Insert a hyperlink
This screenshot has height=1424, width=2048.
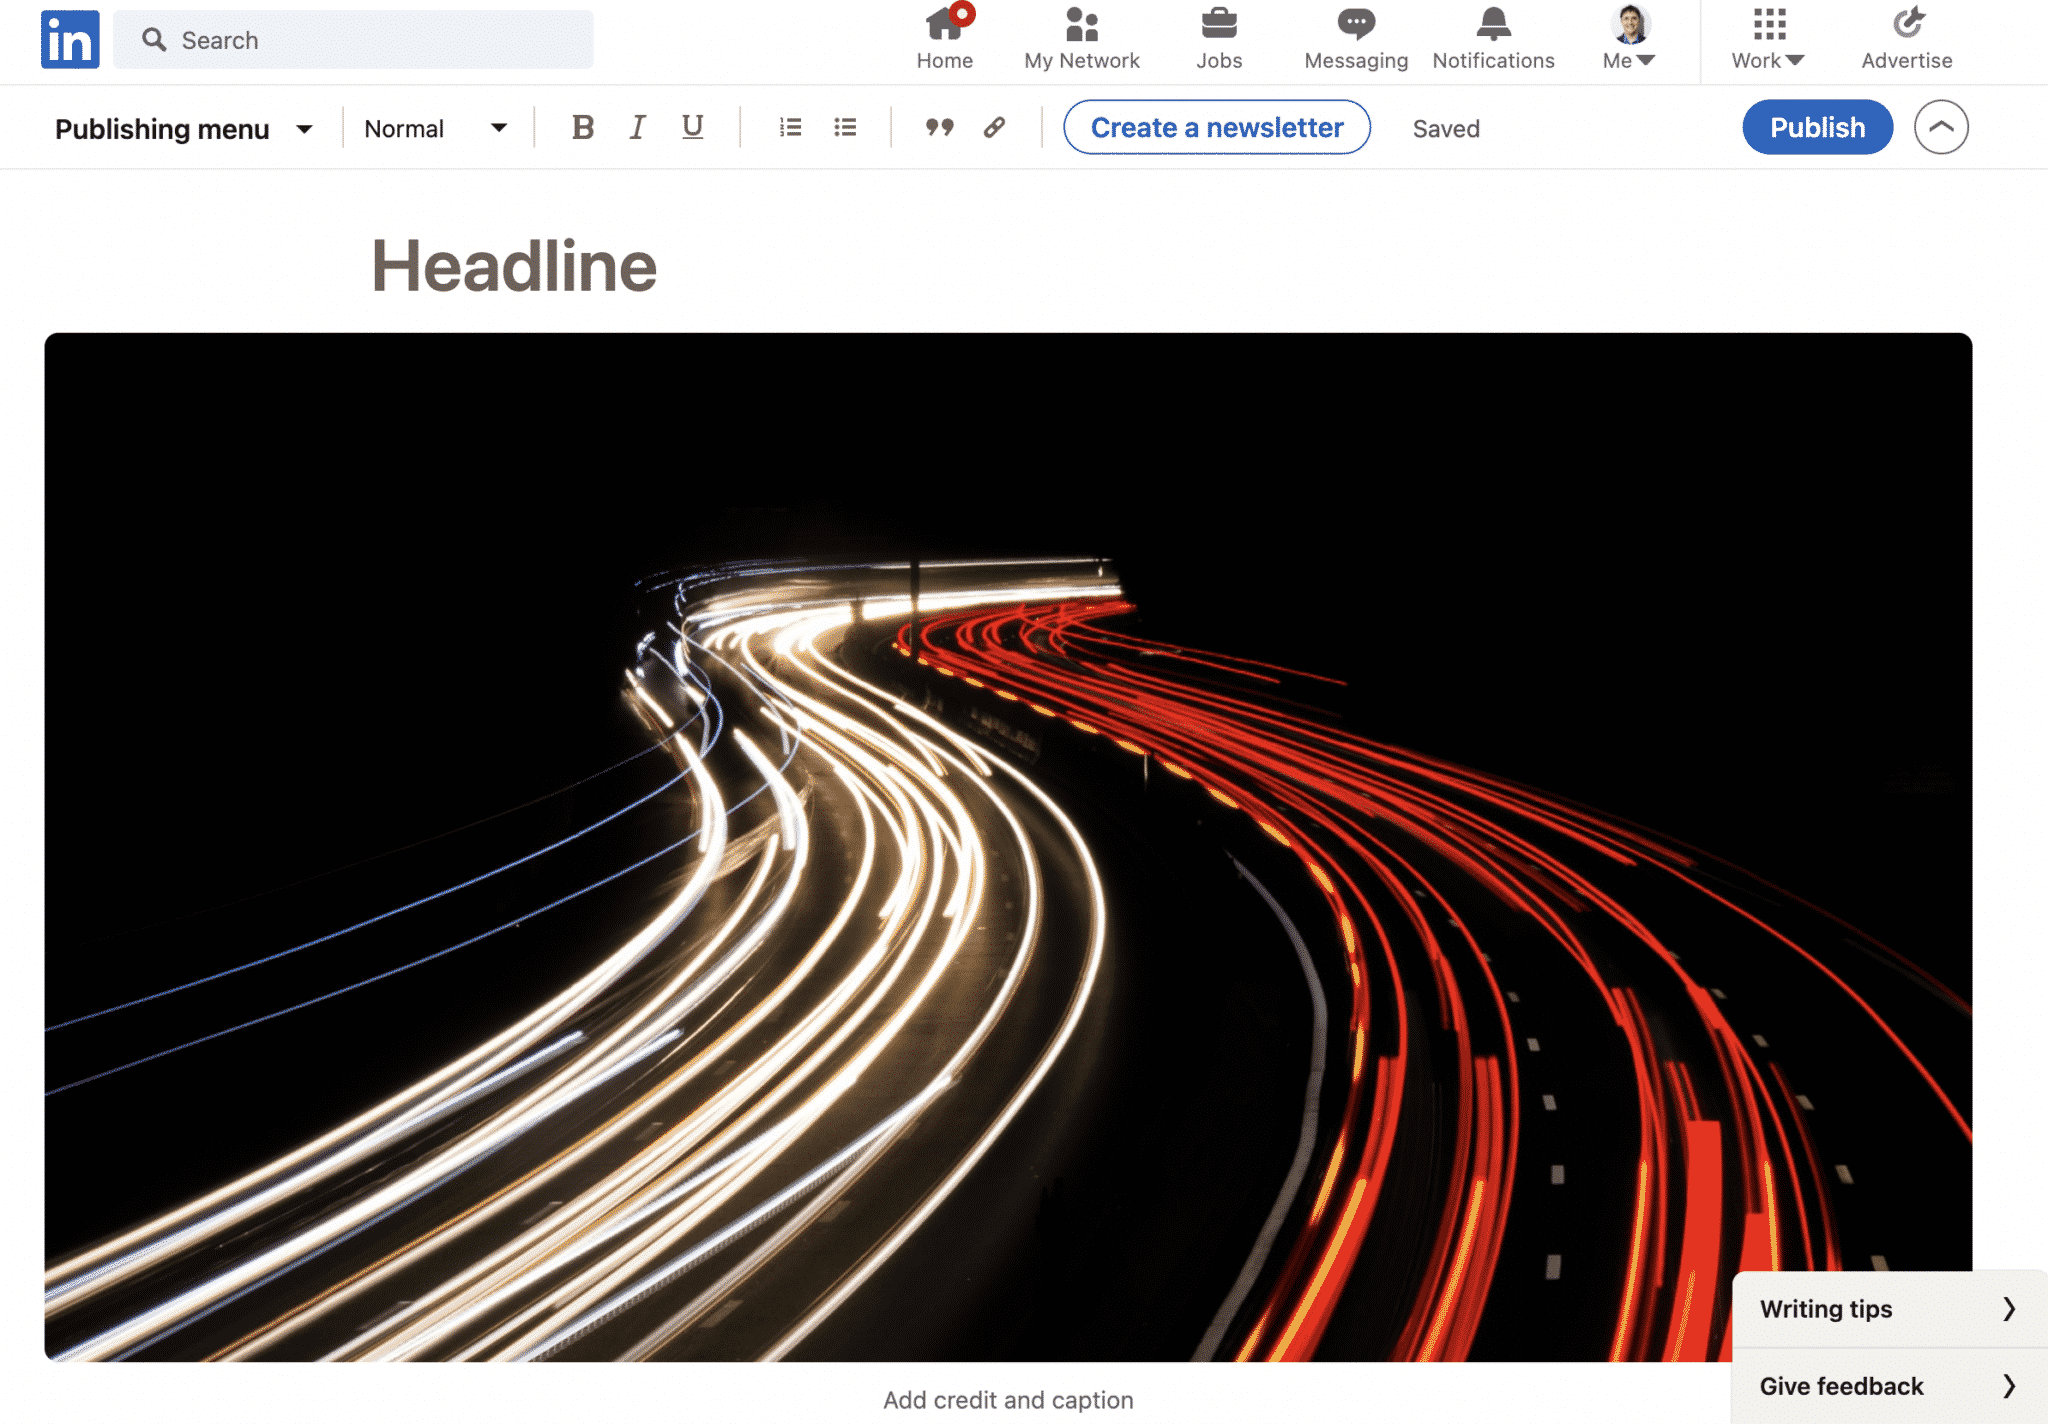[x=993, y=127]
